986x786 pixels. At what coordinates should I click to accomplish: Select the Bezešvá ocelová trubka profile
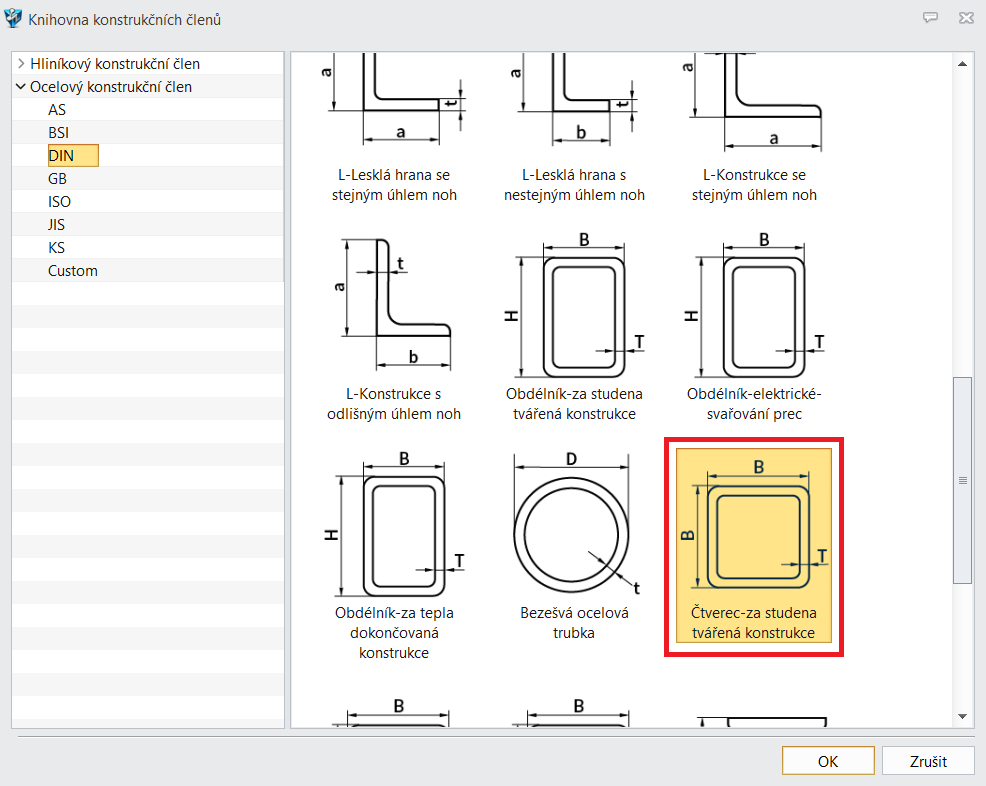tap(574, 546)
